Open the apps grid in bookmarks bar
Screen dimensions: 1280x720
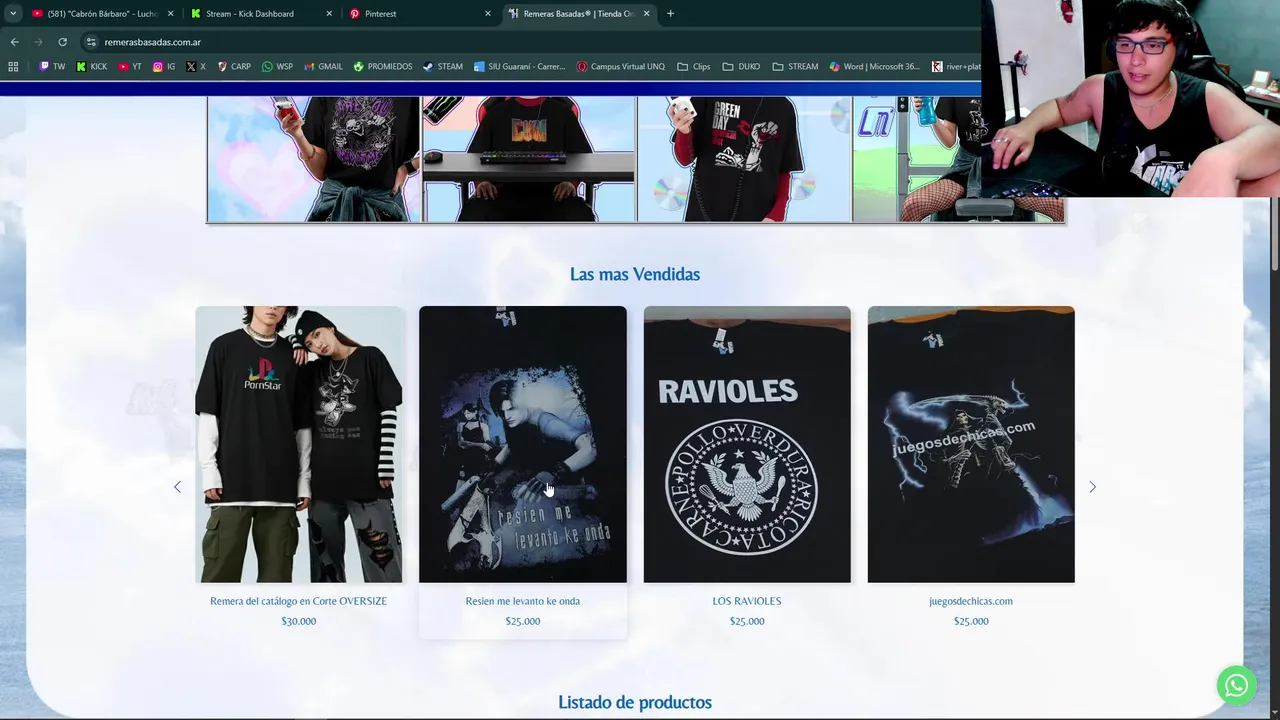coord(13,67)
